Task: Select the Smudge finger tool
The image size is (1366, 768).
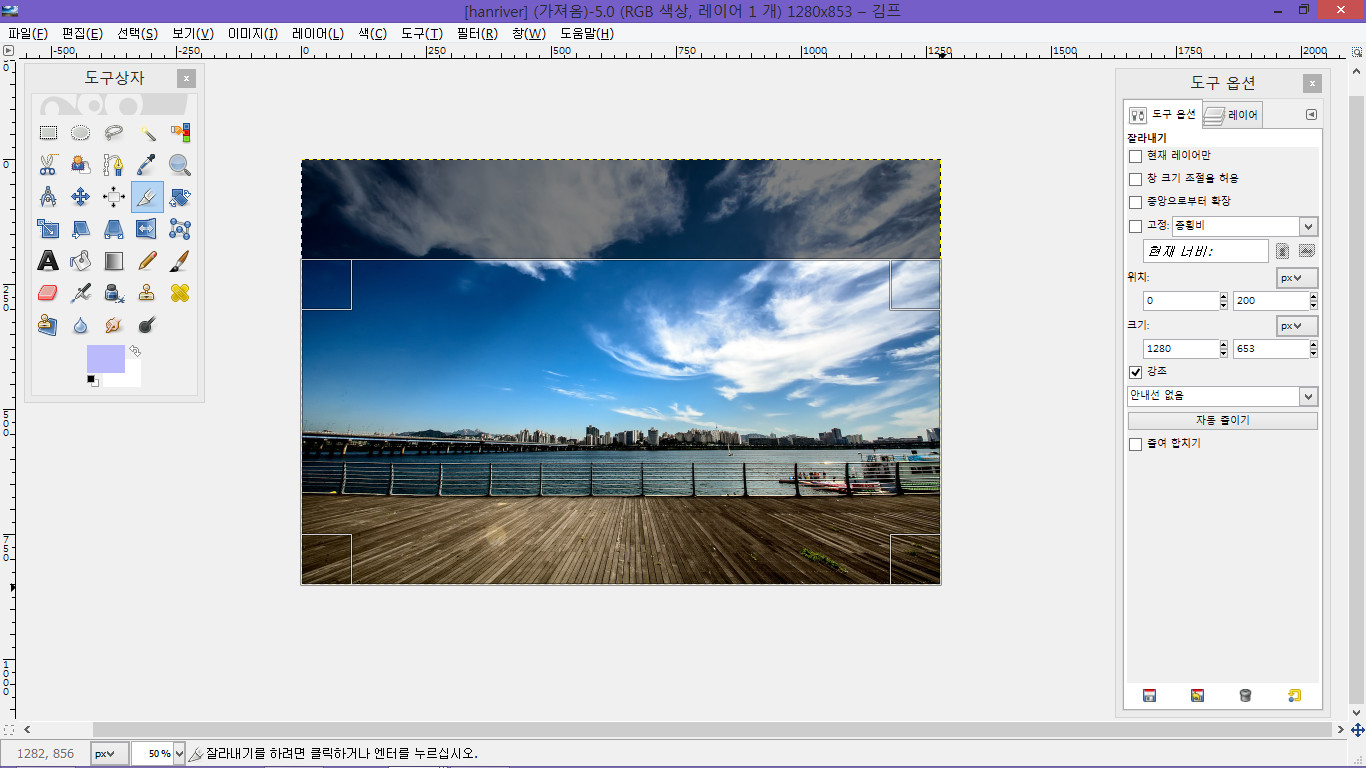Action: pyautogui.click(x=114, y=325)
